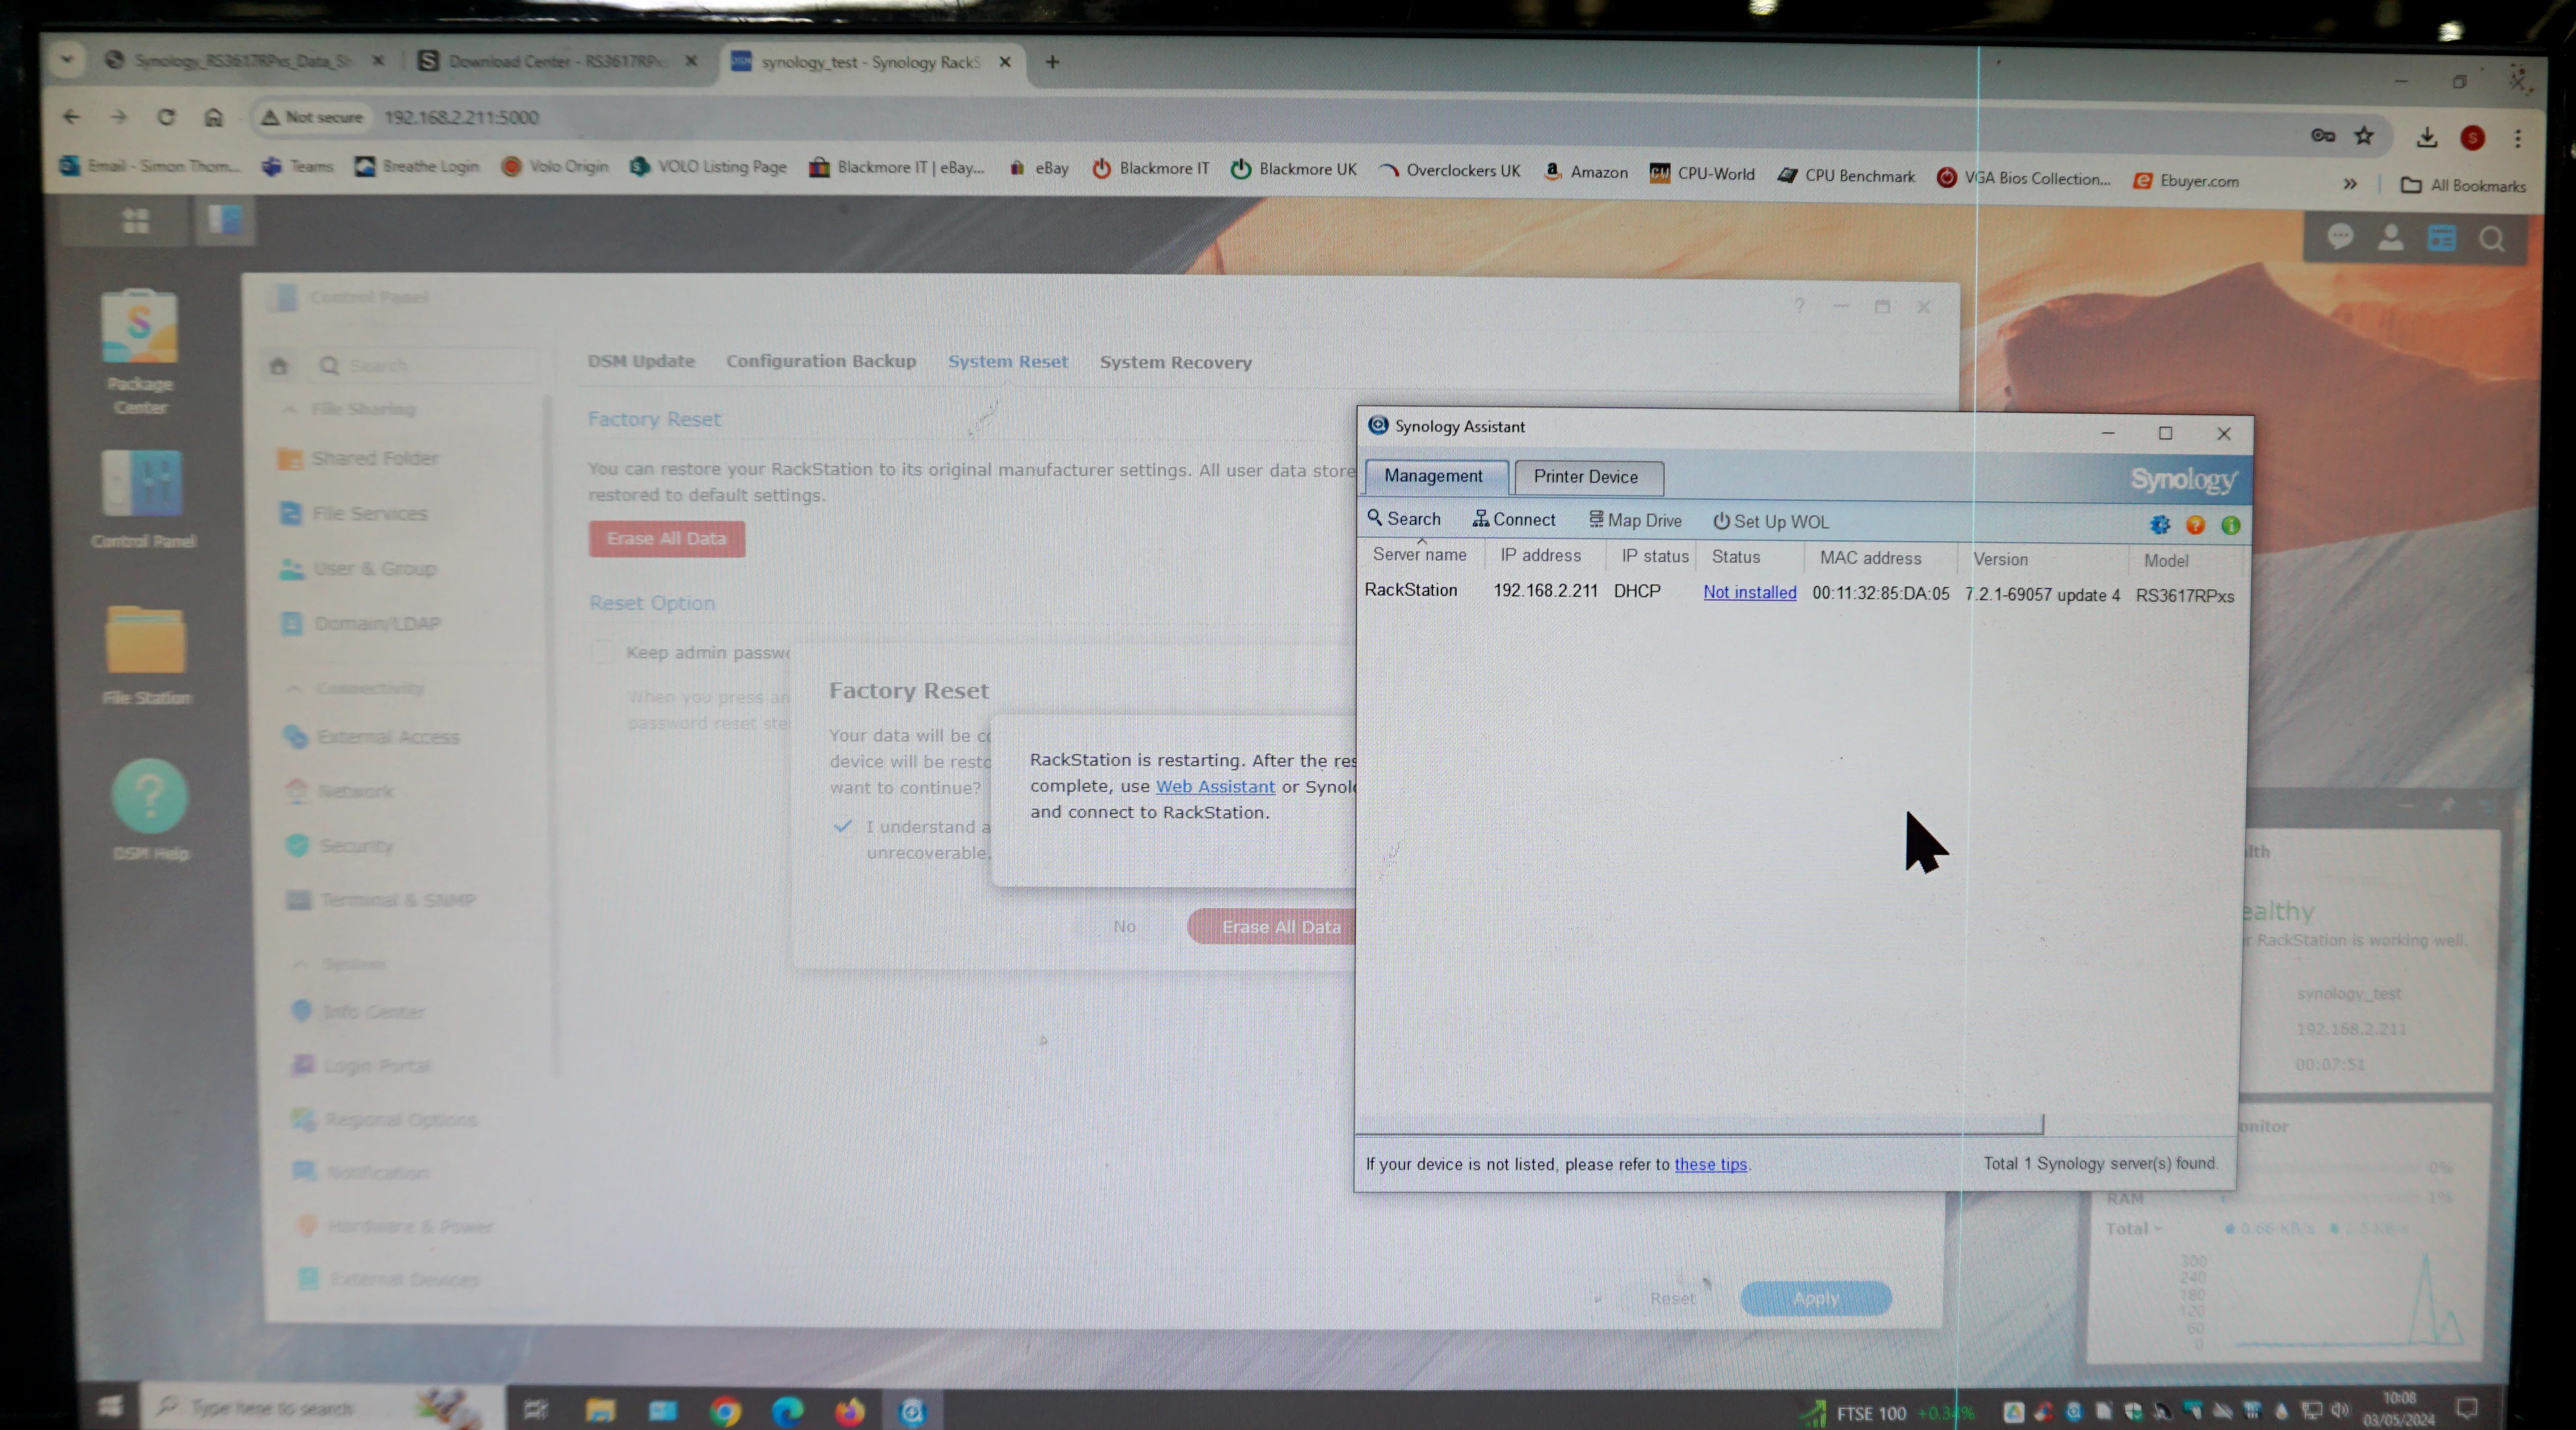The width and height of the screenshot is (2576, 1430).
Task: Click the Control Panel home icon
Action: [x=279, y=365]
